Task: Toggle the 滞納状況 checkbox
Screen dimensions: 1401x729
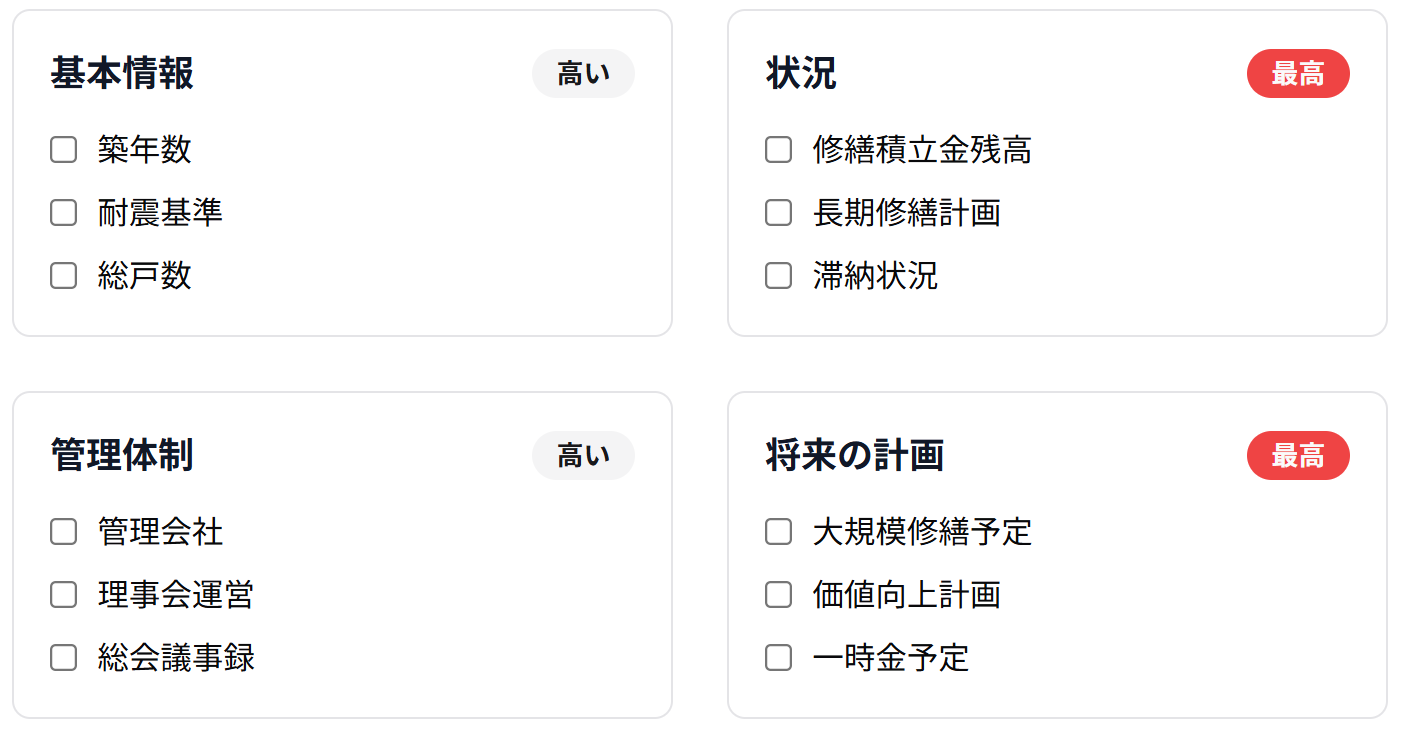Action: point(778,276)
